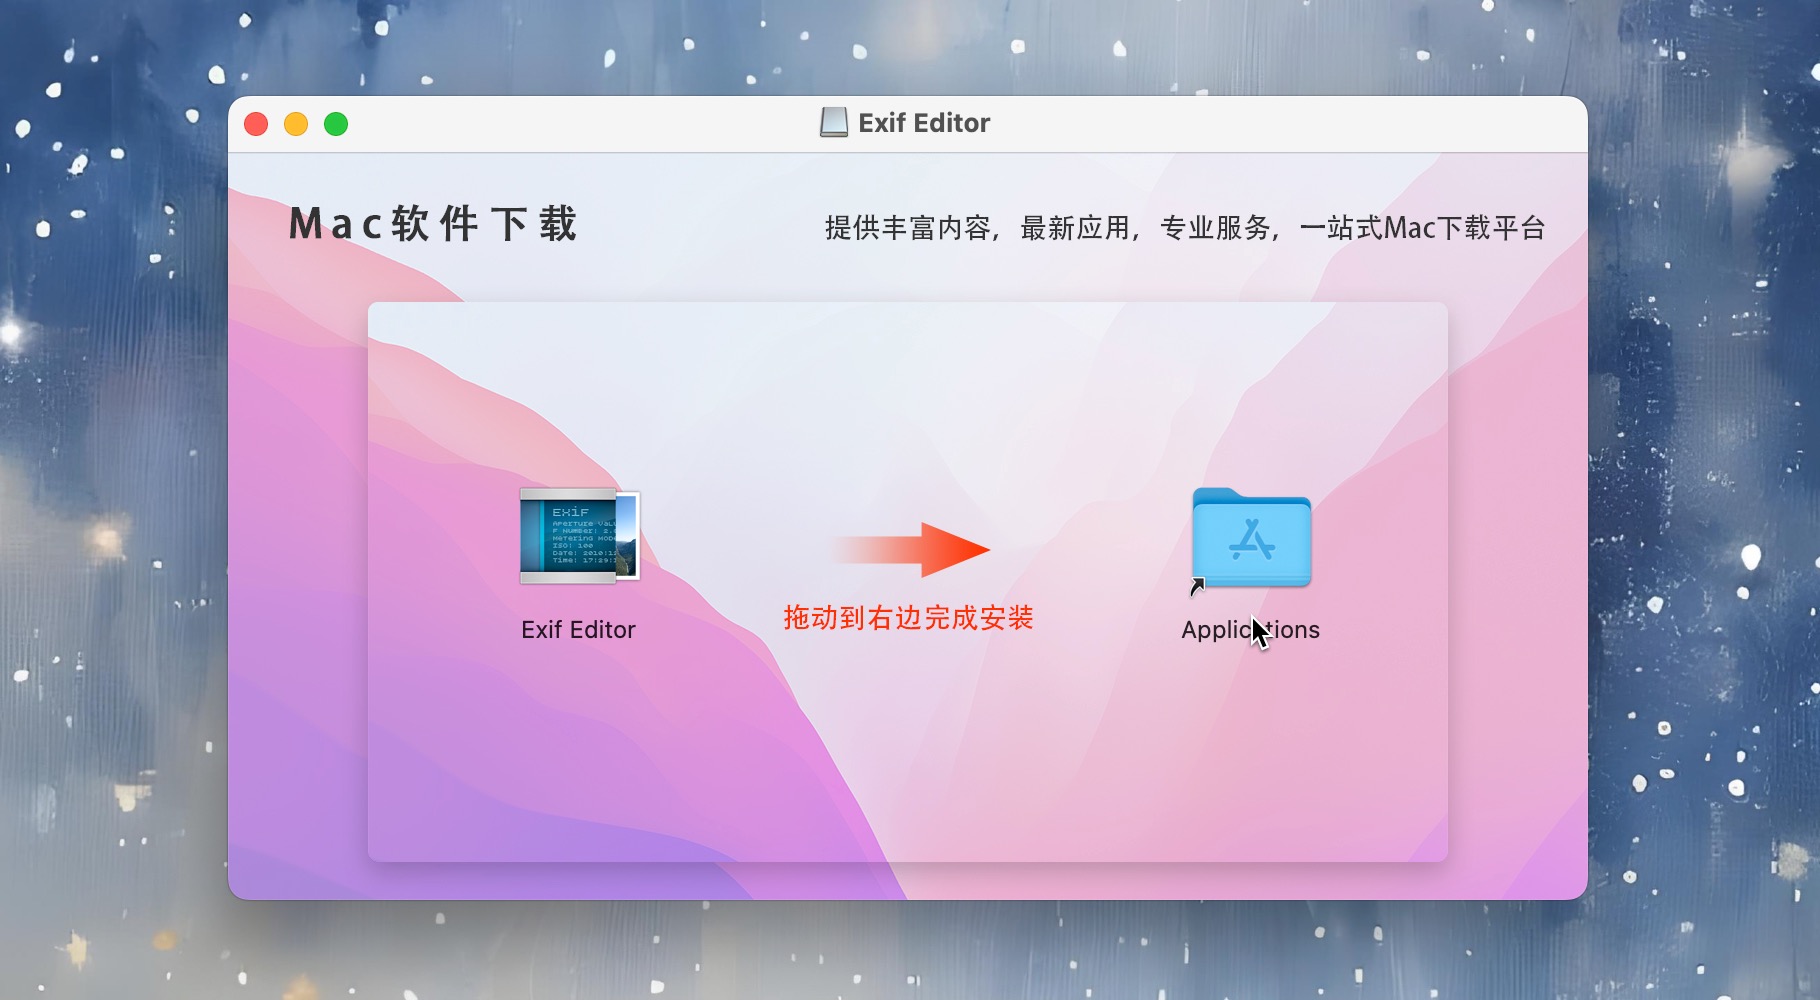
Task: Click the 专业服务 tagline text
Action: pos(1215,228)
